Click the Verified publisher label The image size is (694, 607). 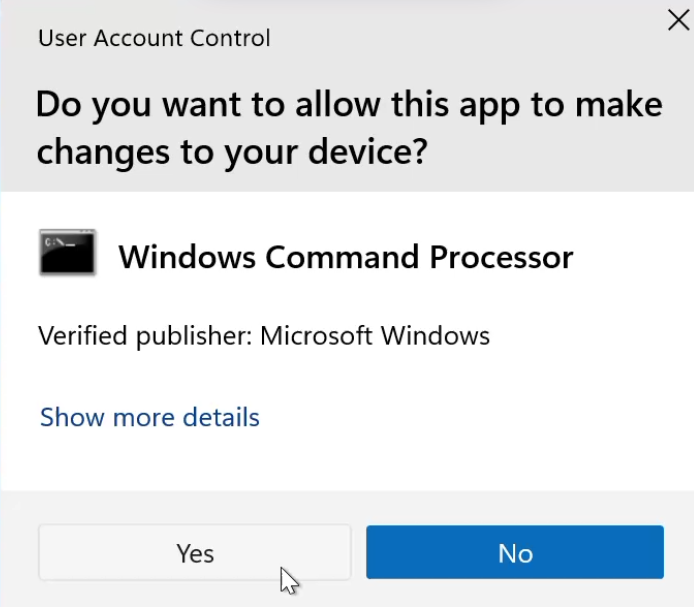pos(145,335)
